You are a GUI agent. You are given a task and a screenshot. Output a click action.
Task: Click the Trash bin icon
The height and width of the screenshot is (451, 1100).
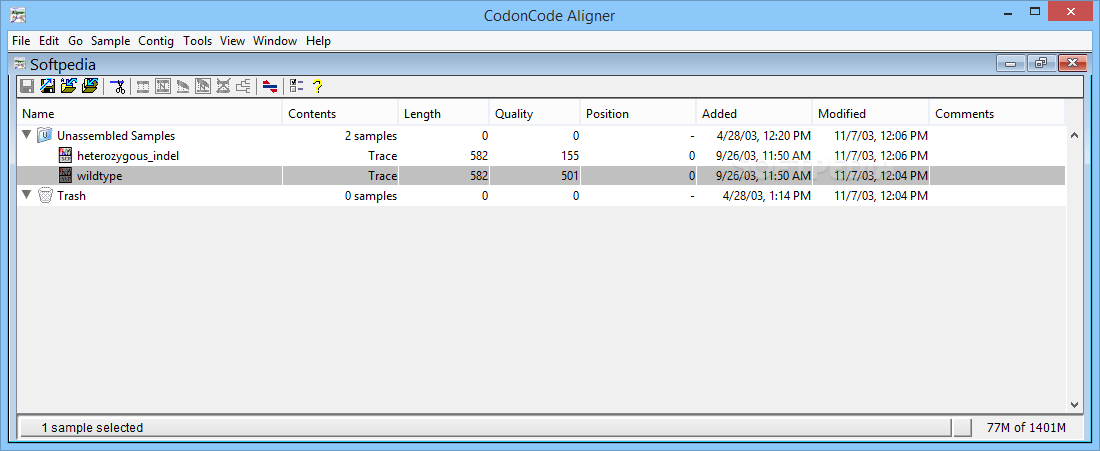(45, 196)
